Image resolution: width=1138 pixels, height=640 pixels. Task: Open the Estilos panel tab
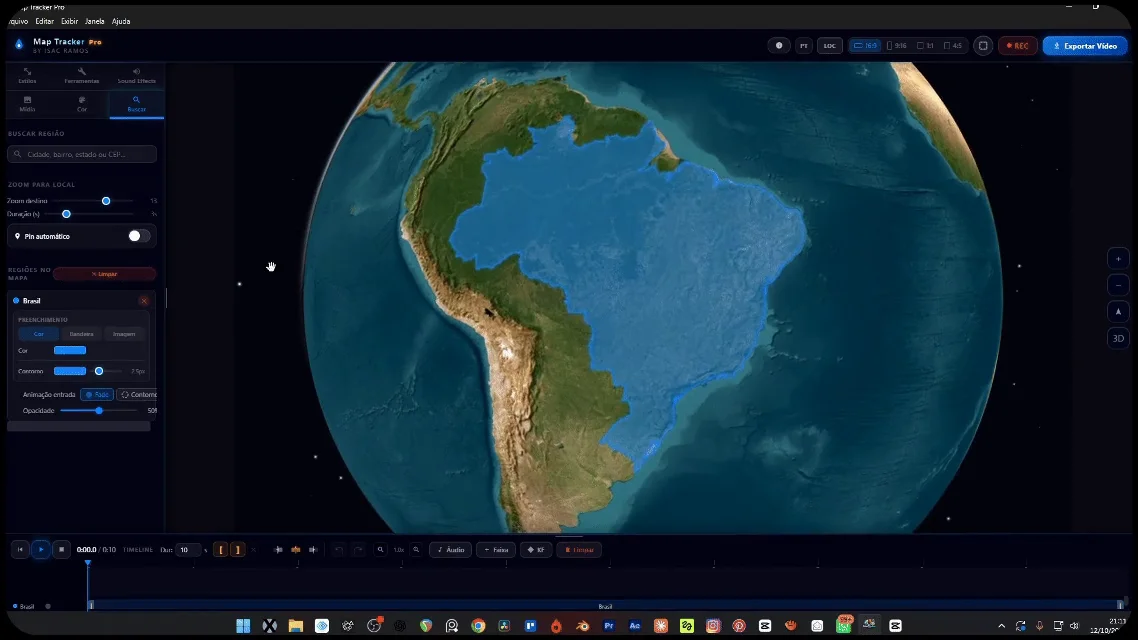[x=28, y=75]
